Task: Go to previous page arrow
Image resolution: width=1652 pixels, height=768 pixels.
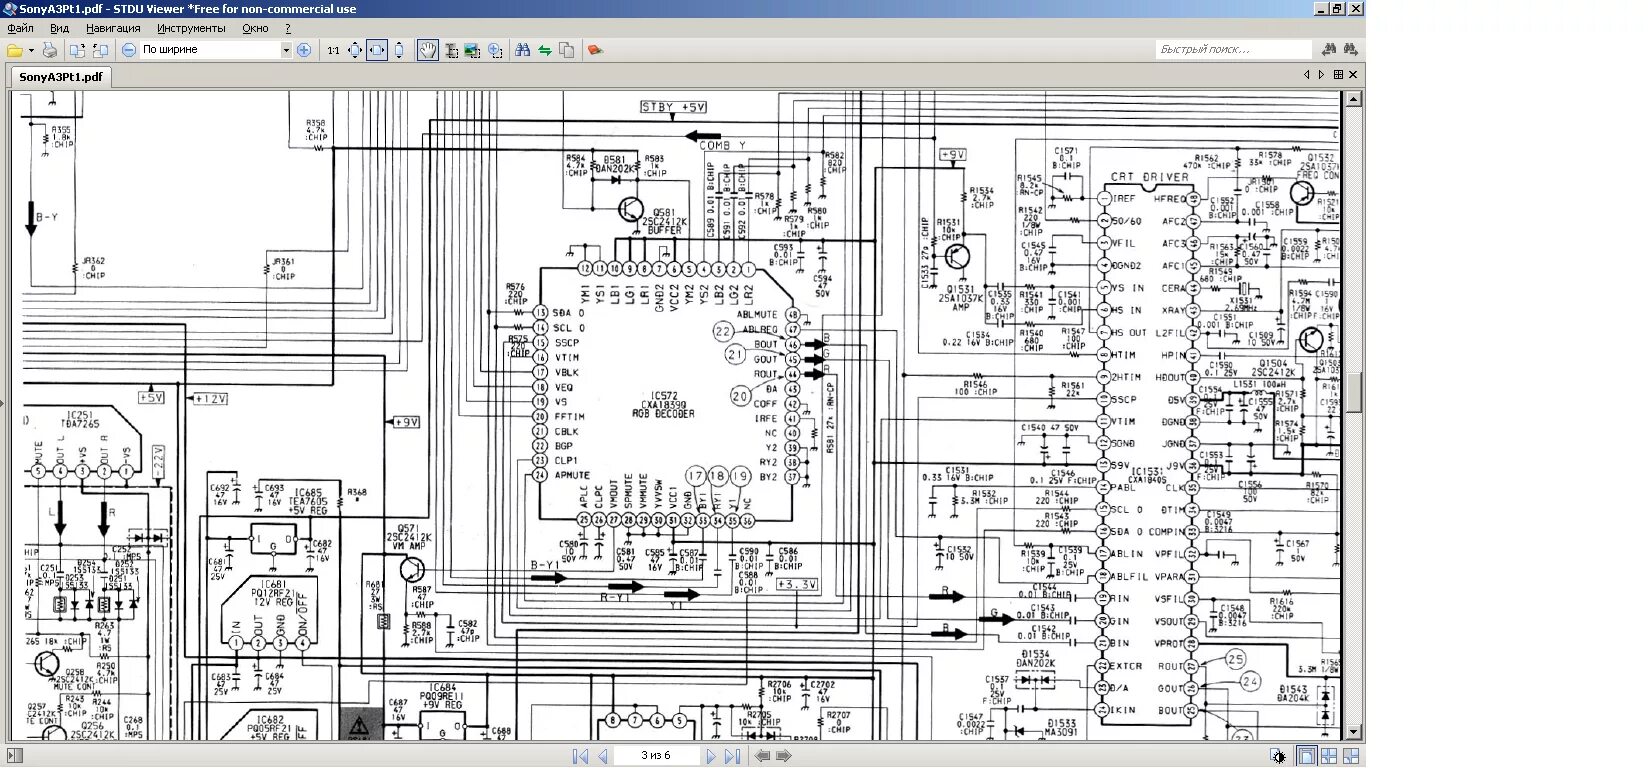Action: tap(603, 757)
